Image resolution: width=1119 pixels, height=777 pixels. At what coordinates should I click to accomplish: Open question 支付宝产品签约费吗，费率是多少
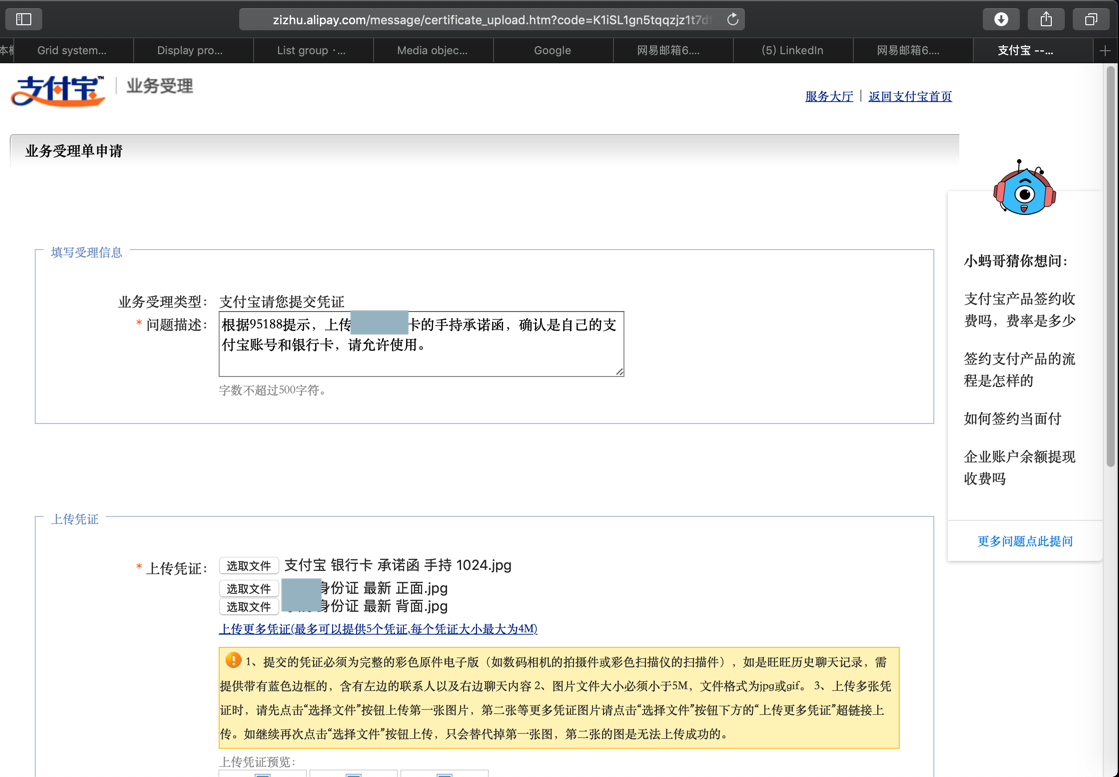[x=1019, y=310]
